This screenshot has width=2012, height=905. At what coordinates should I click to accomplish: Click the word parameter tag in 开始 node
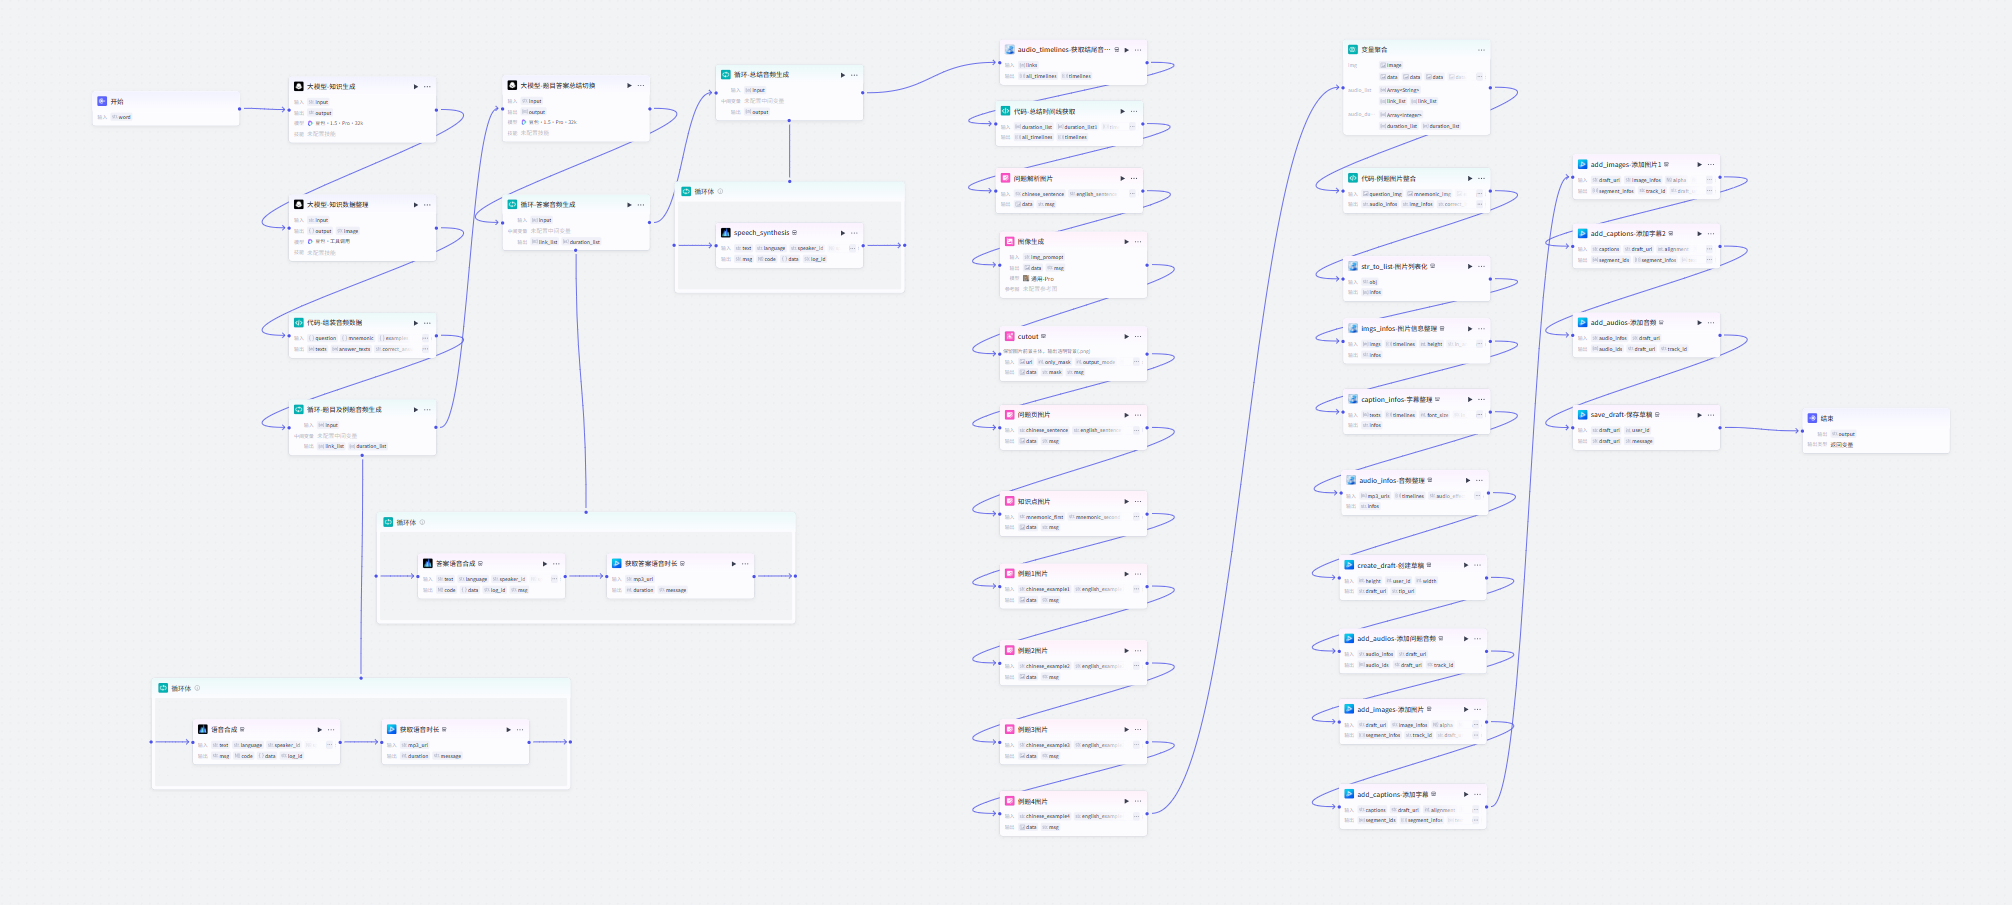pyautogui.click(x=121, y=117)
